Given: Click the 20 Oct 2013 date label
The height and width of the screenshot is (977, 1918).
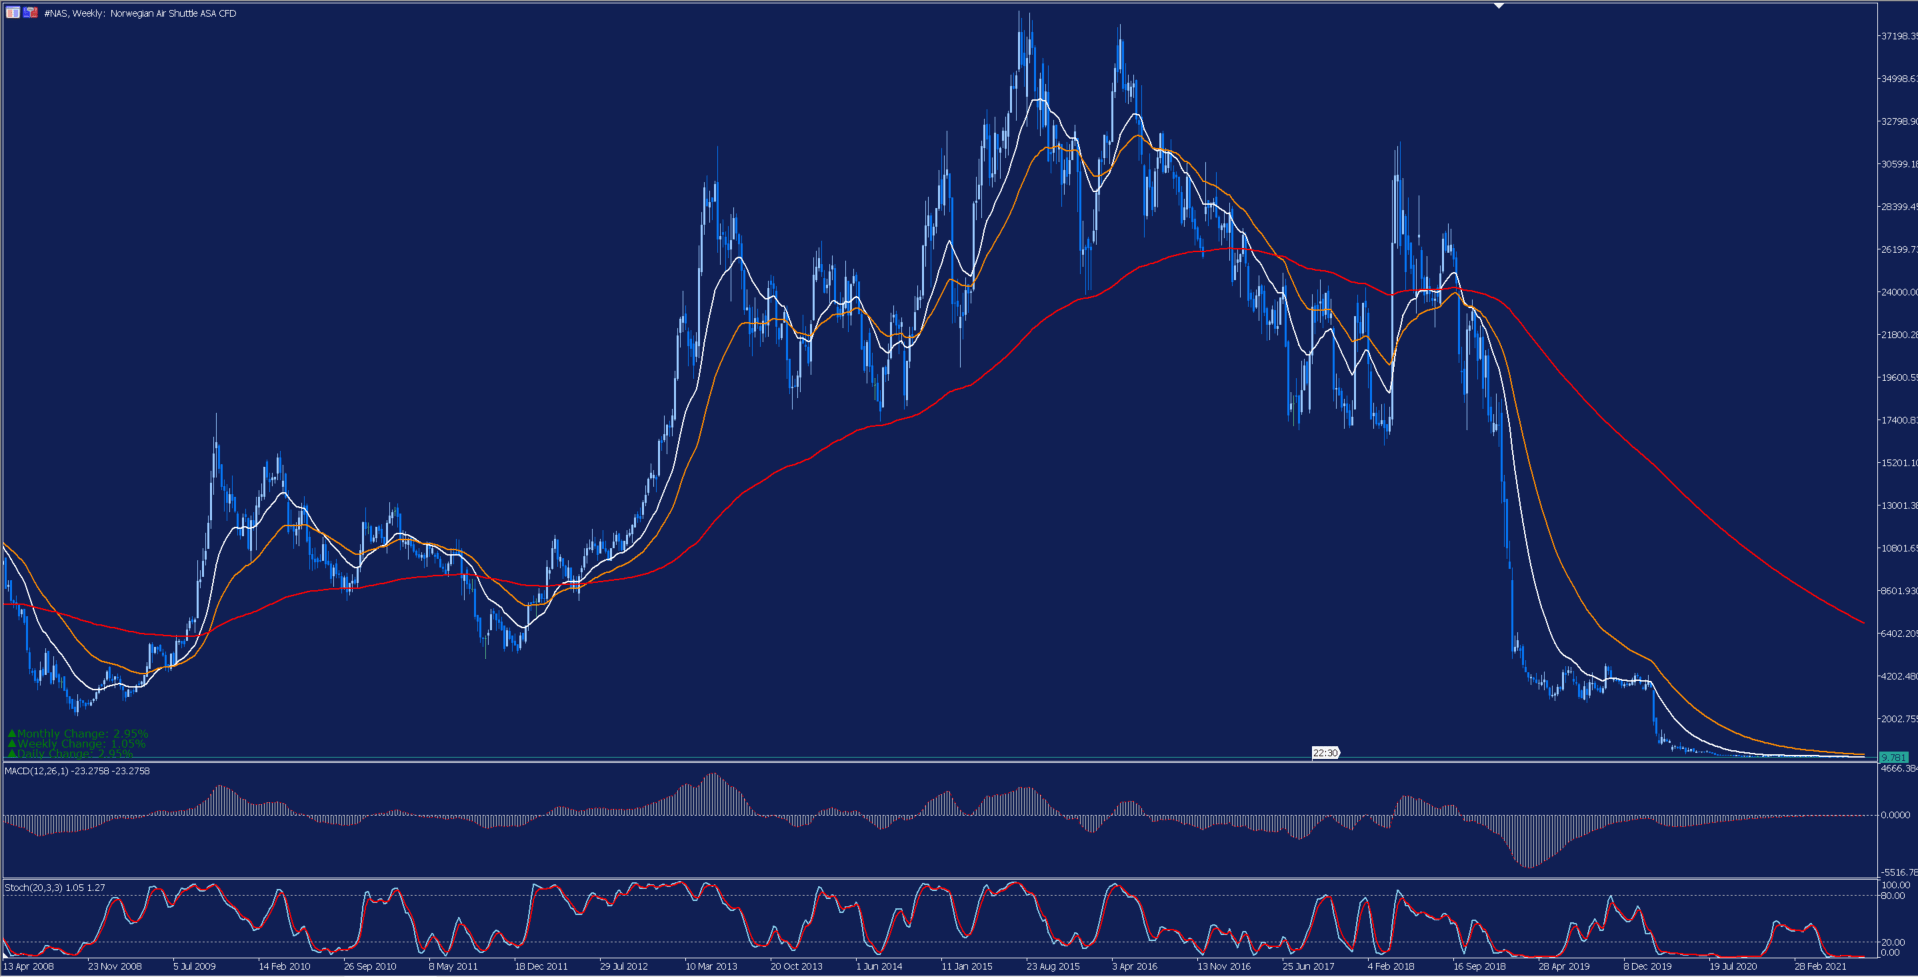Looking at the screenshot, I should (796, 967).
